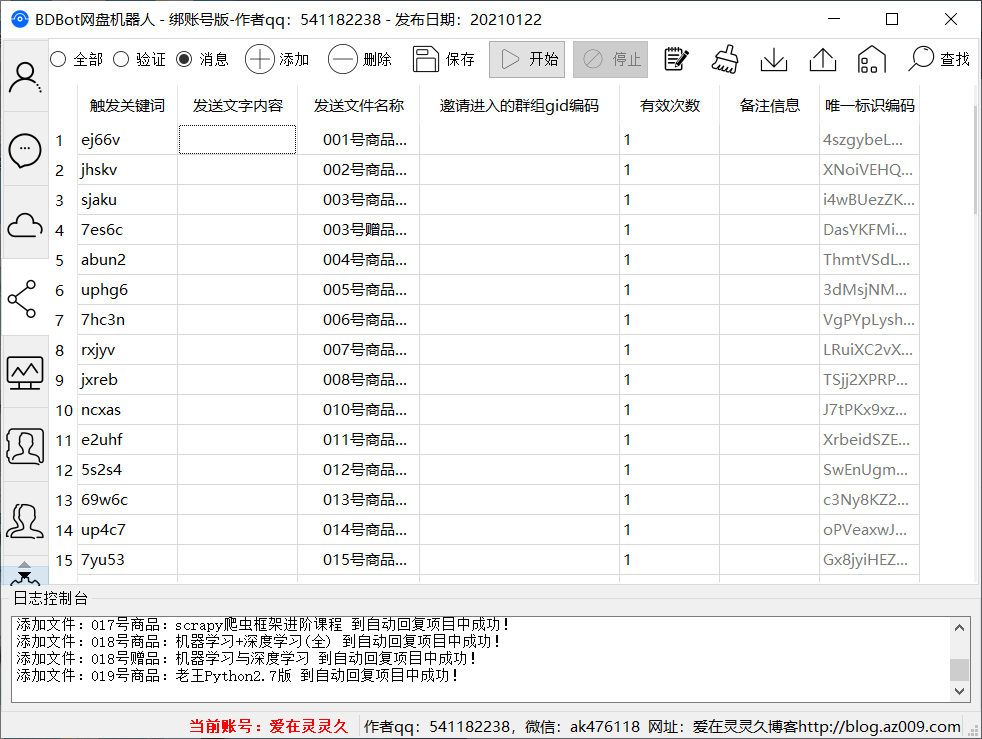Click the home icon in toolbar
This screenshot has height=739, width=982.
871,59
